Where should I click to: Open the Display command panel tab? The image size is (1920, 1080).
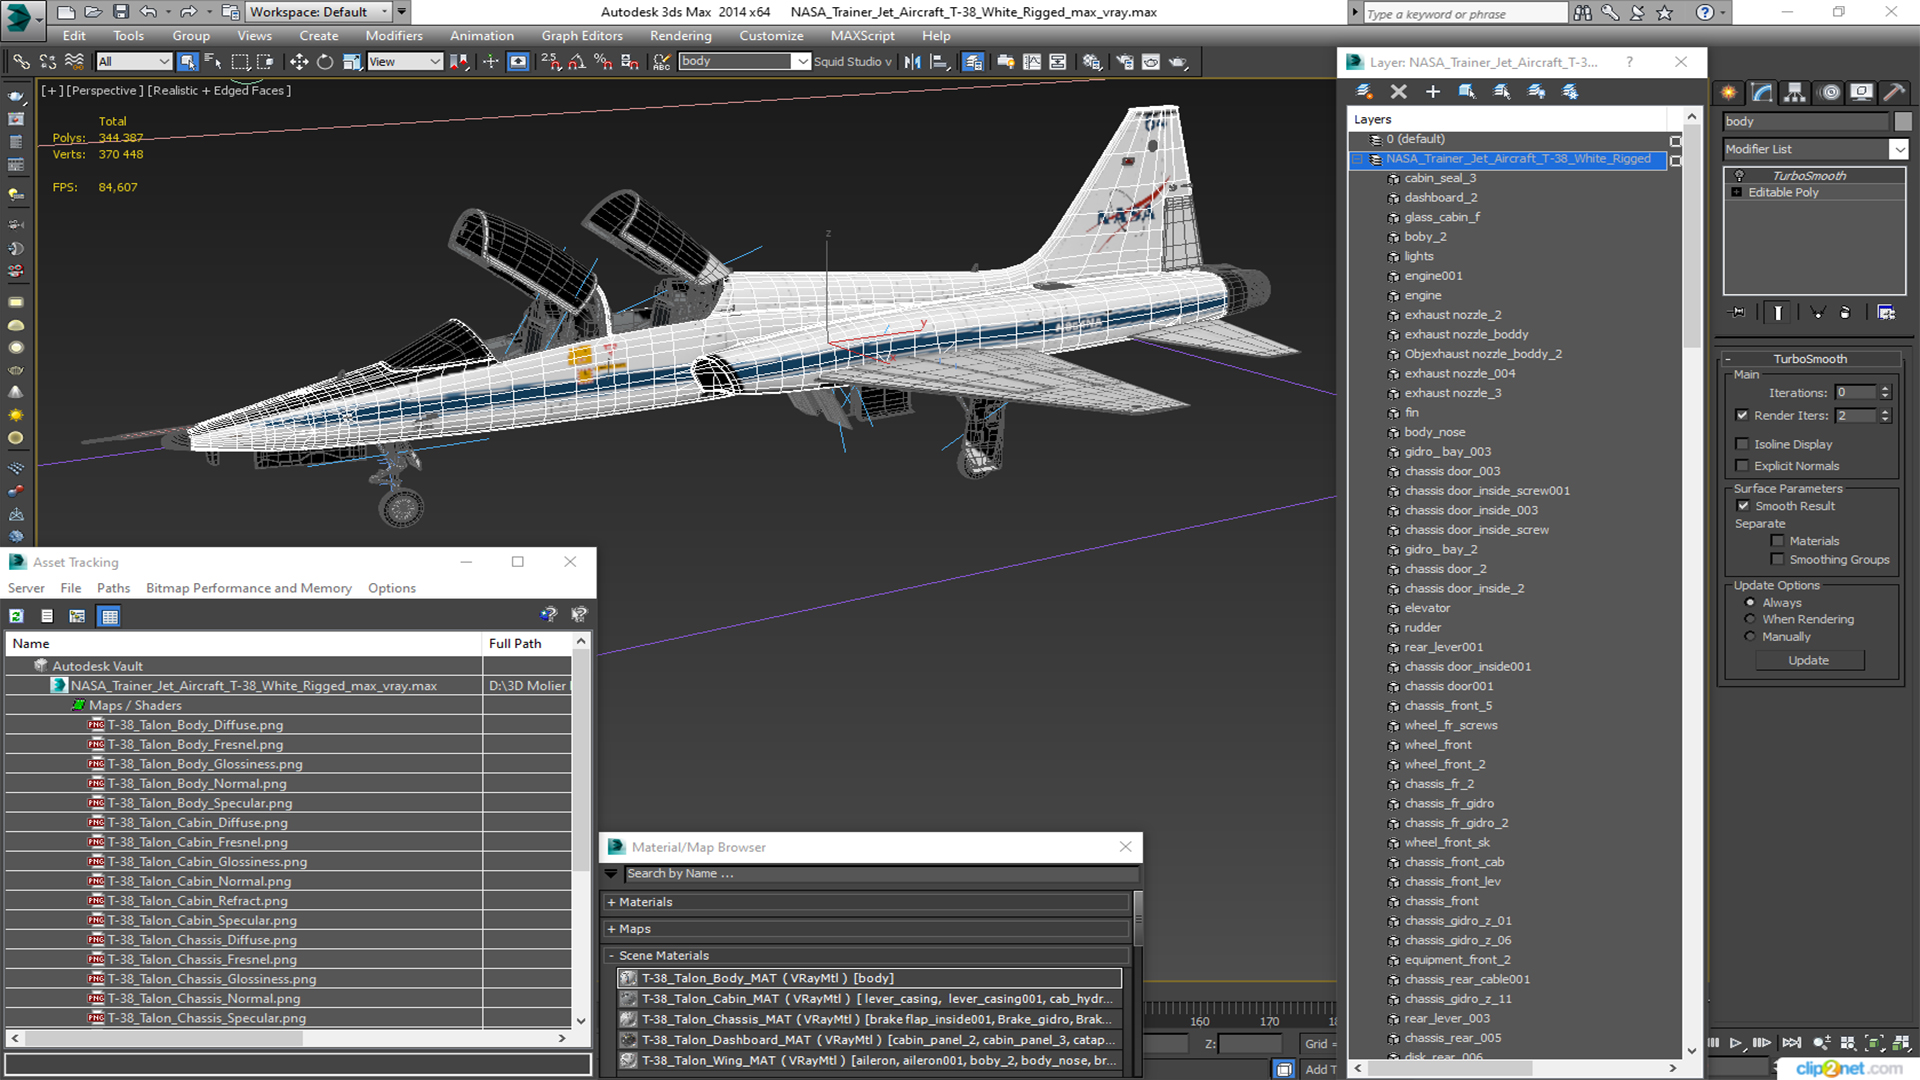point(1862,93)
